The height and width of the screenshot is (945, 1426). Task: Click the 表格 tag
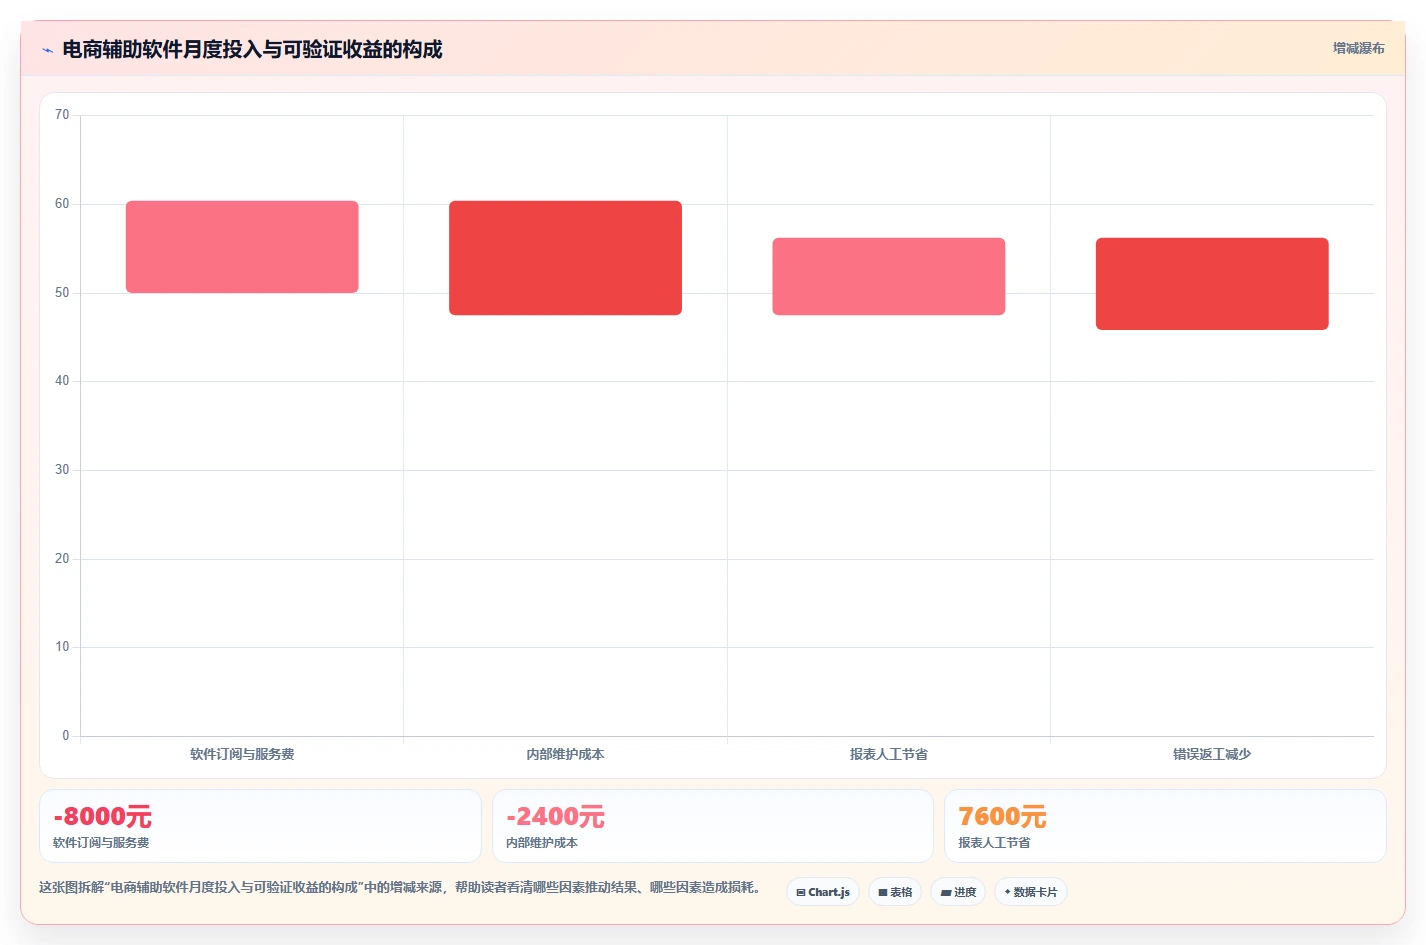pyautogui.click(x=895, y=892)
